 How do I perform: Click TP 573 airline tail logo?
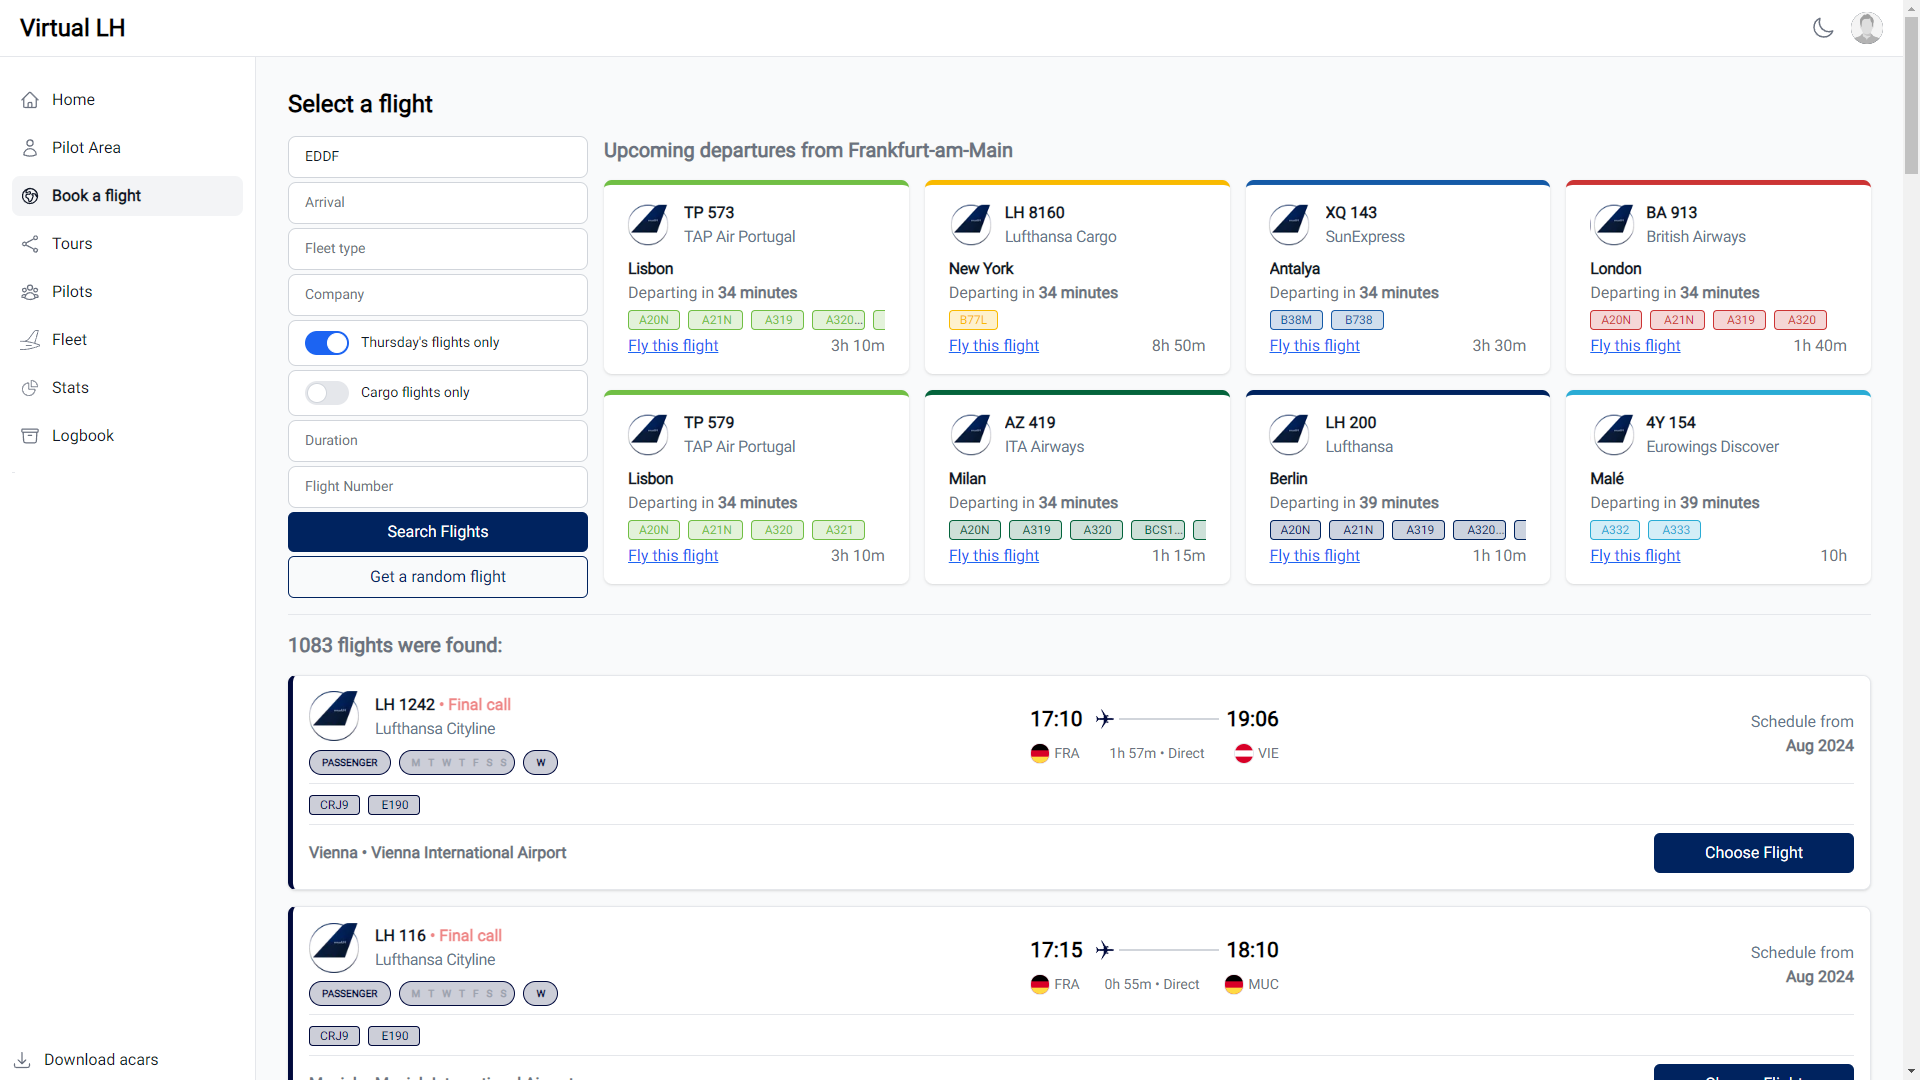[648, 225]
